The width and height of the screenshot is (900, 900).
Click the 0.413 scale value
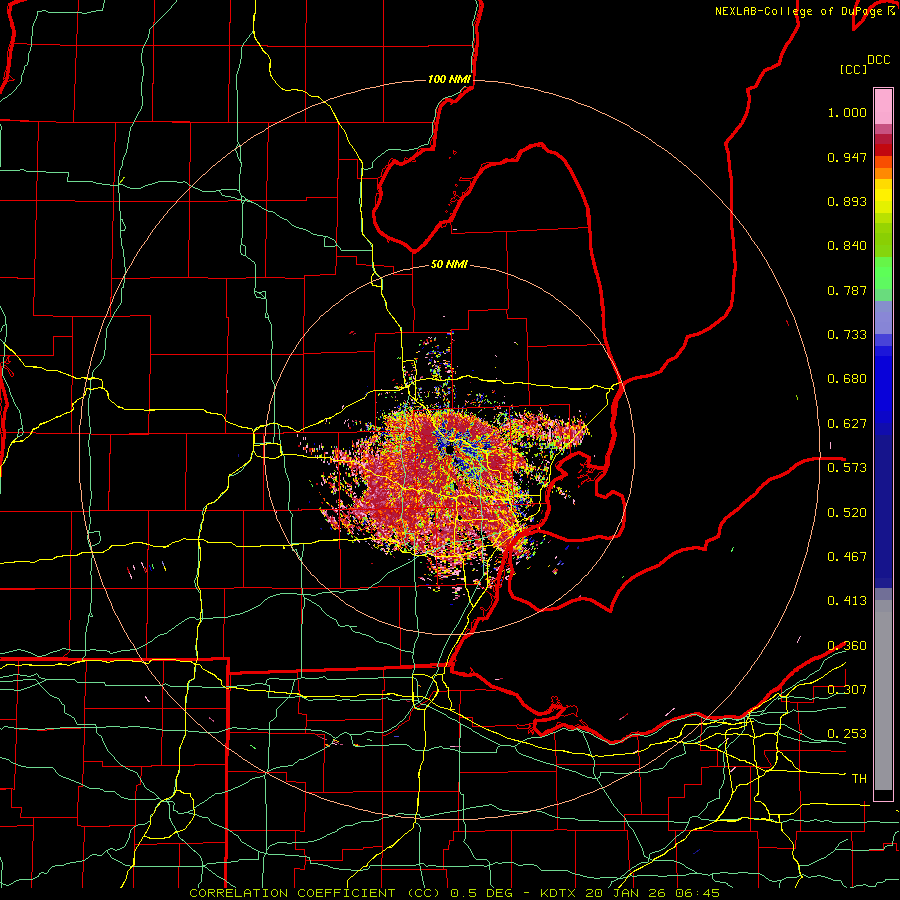(847, 601)
